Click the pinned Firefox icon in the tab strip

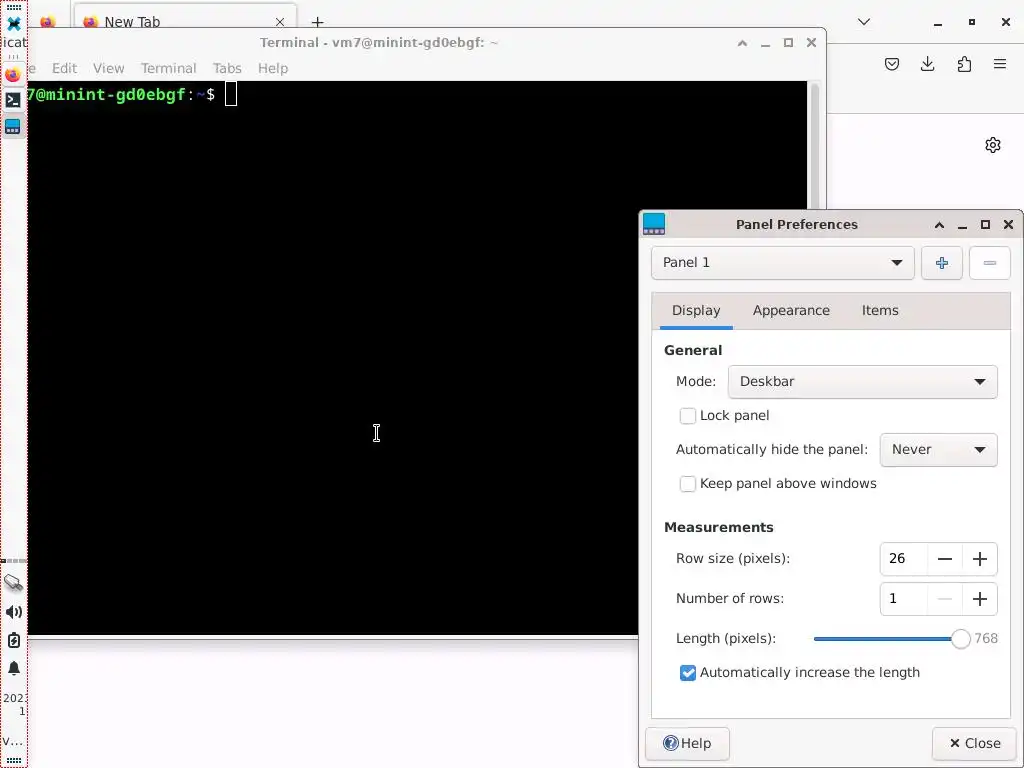48,22
